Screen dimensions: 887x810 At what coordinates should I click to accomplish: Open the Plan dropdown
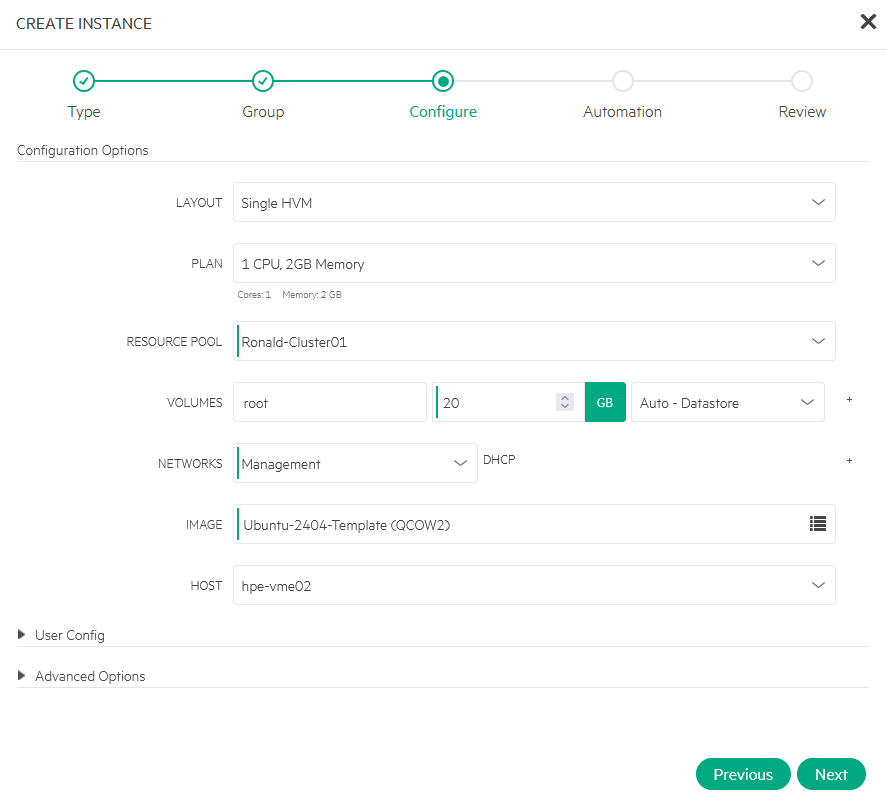[x=533, y=264]
